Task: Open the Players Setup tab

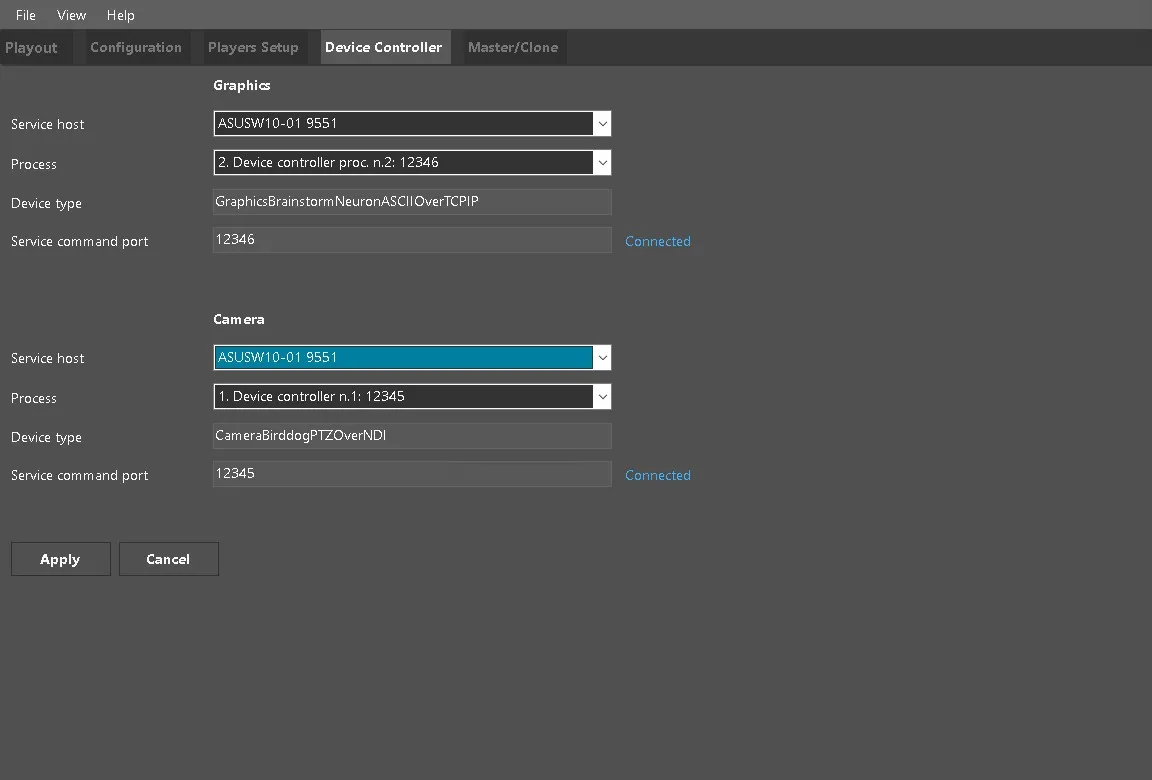Action: (253, 47)
